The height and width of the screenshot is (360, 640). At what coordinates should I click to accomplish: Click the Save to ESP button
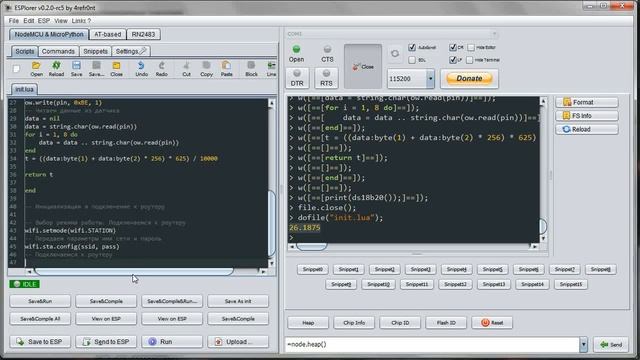(x=40, y=342)
